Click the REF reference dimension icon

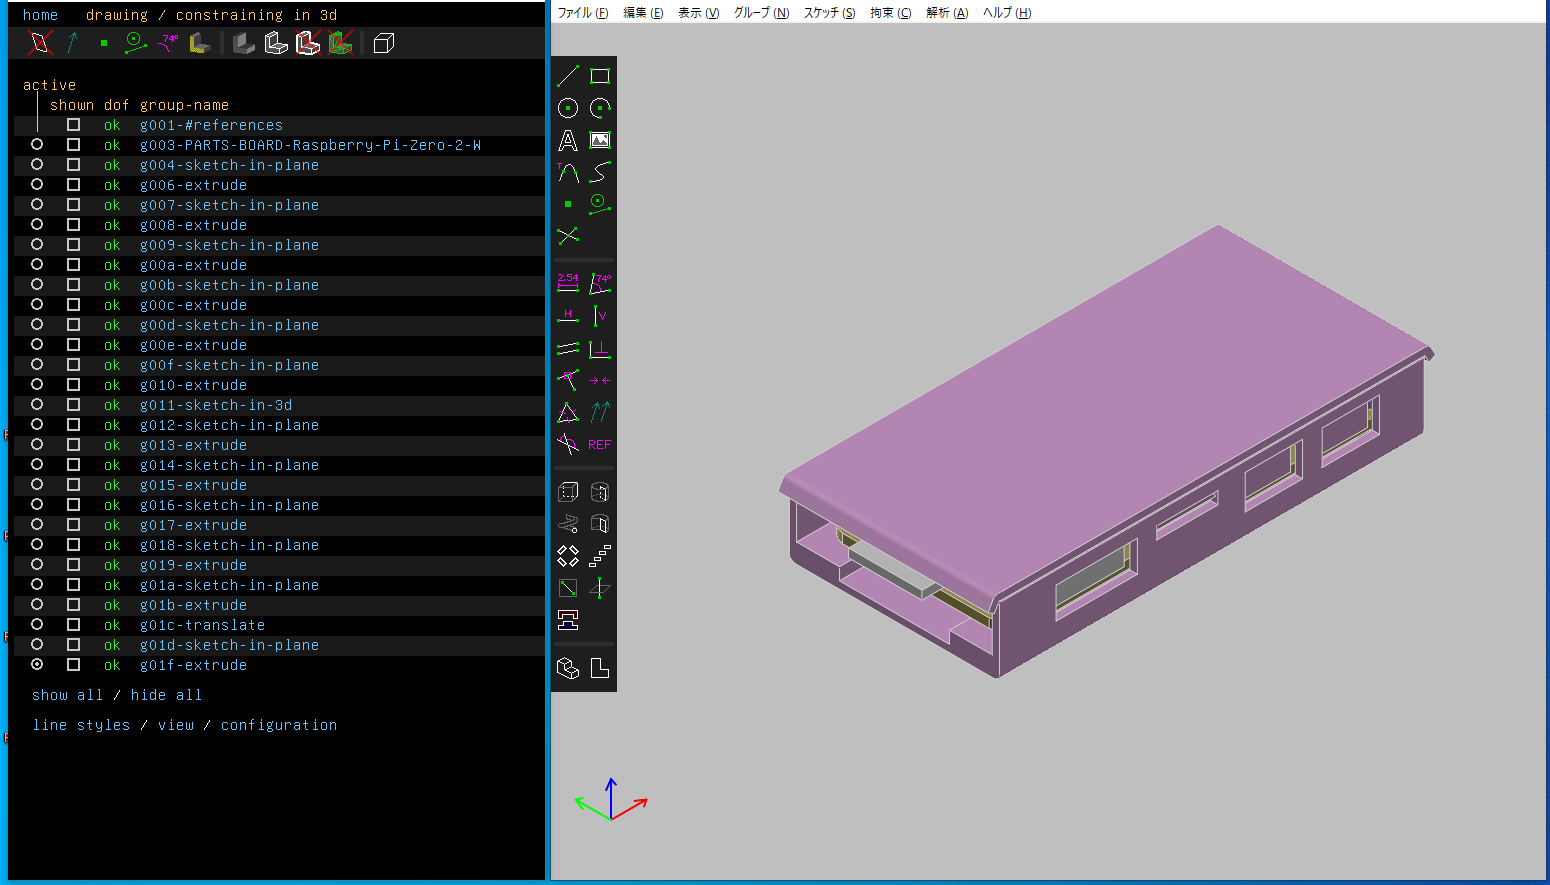600,445
